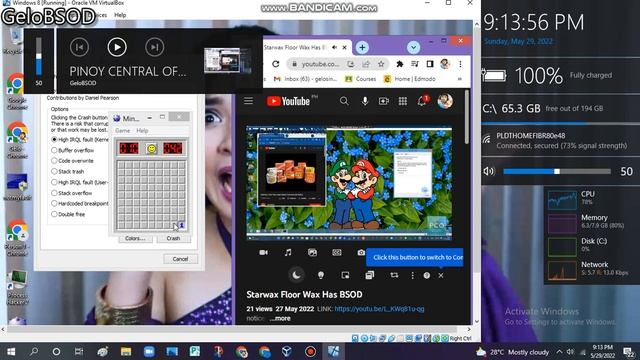This screenshot has width=640, height=360.
Task: Mute the Starwax Floor Wax tab audio icon
Action: tap(334, 47)
